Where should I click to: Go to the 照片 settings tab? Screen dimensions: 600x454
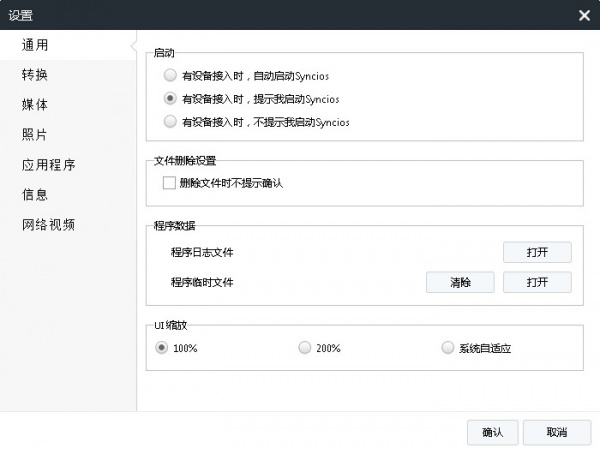pyautogui.click(x=35, y=135)
